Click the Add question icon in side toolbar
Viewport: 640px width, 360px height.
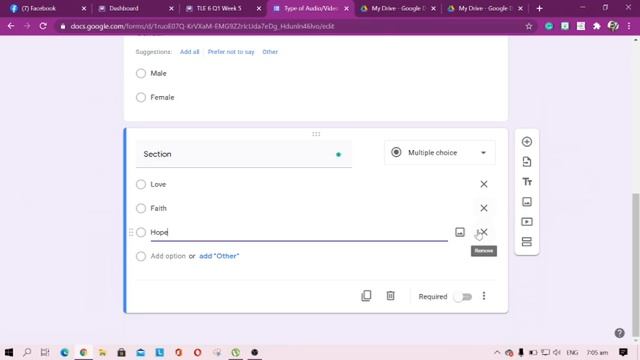pyautogui.click(x=527, y=142)
